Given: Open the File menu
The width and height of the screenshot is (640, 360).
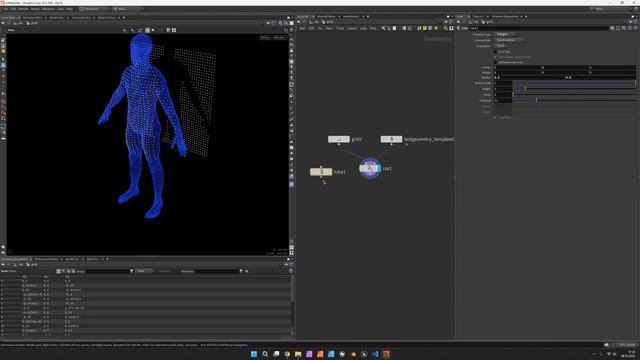Looking at the screenshot, I should click(x=5, y=9).
